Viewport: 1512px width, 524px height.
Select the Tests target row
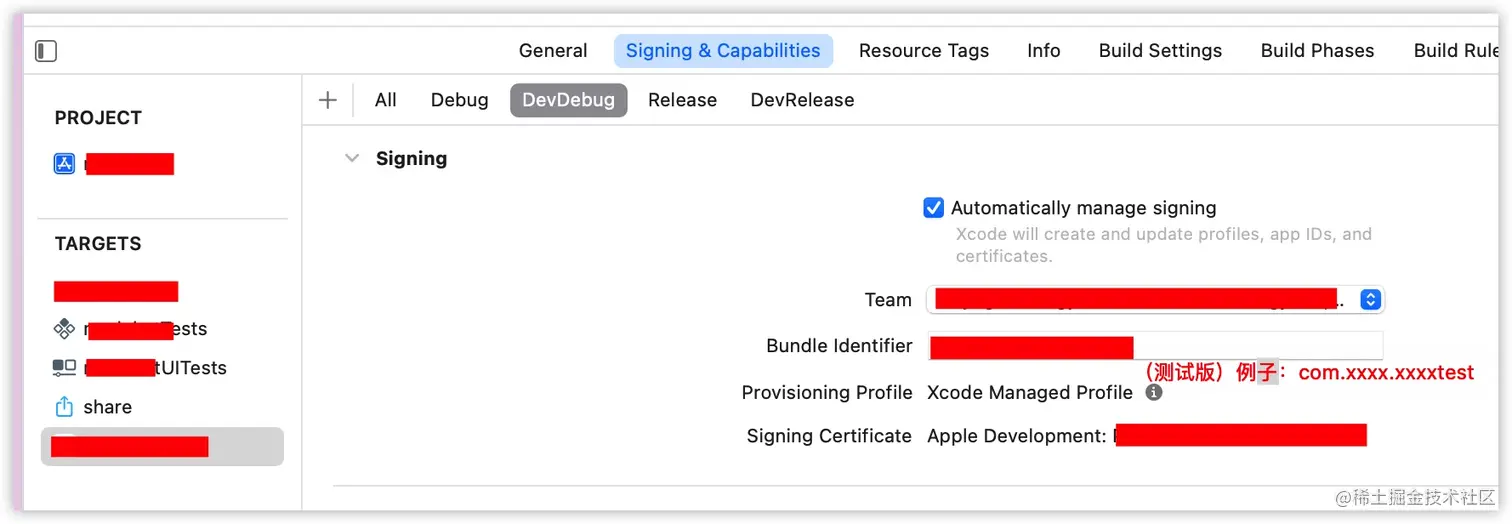click(x=162, y=329)
